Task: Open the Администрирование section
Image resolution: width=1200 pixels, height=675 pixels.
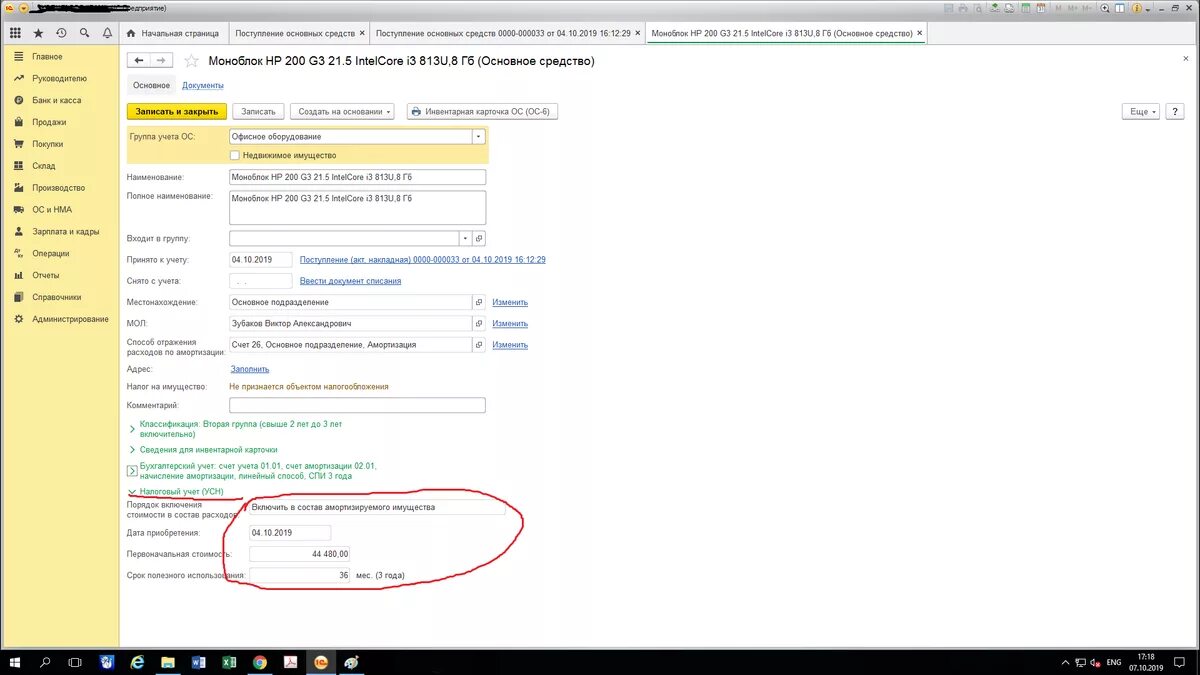Action: (x=70, y=319)
